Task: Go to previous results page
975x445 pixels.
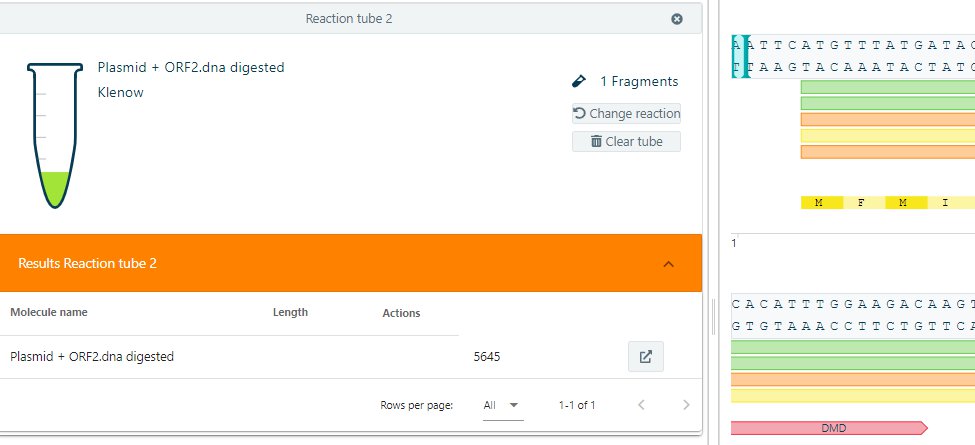Action: (641, 405)
